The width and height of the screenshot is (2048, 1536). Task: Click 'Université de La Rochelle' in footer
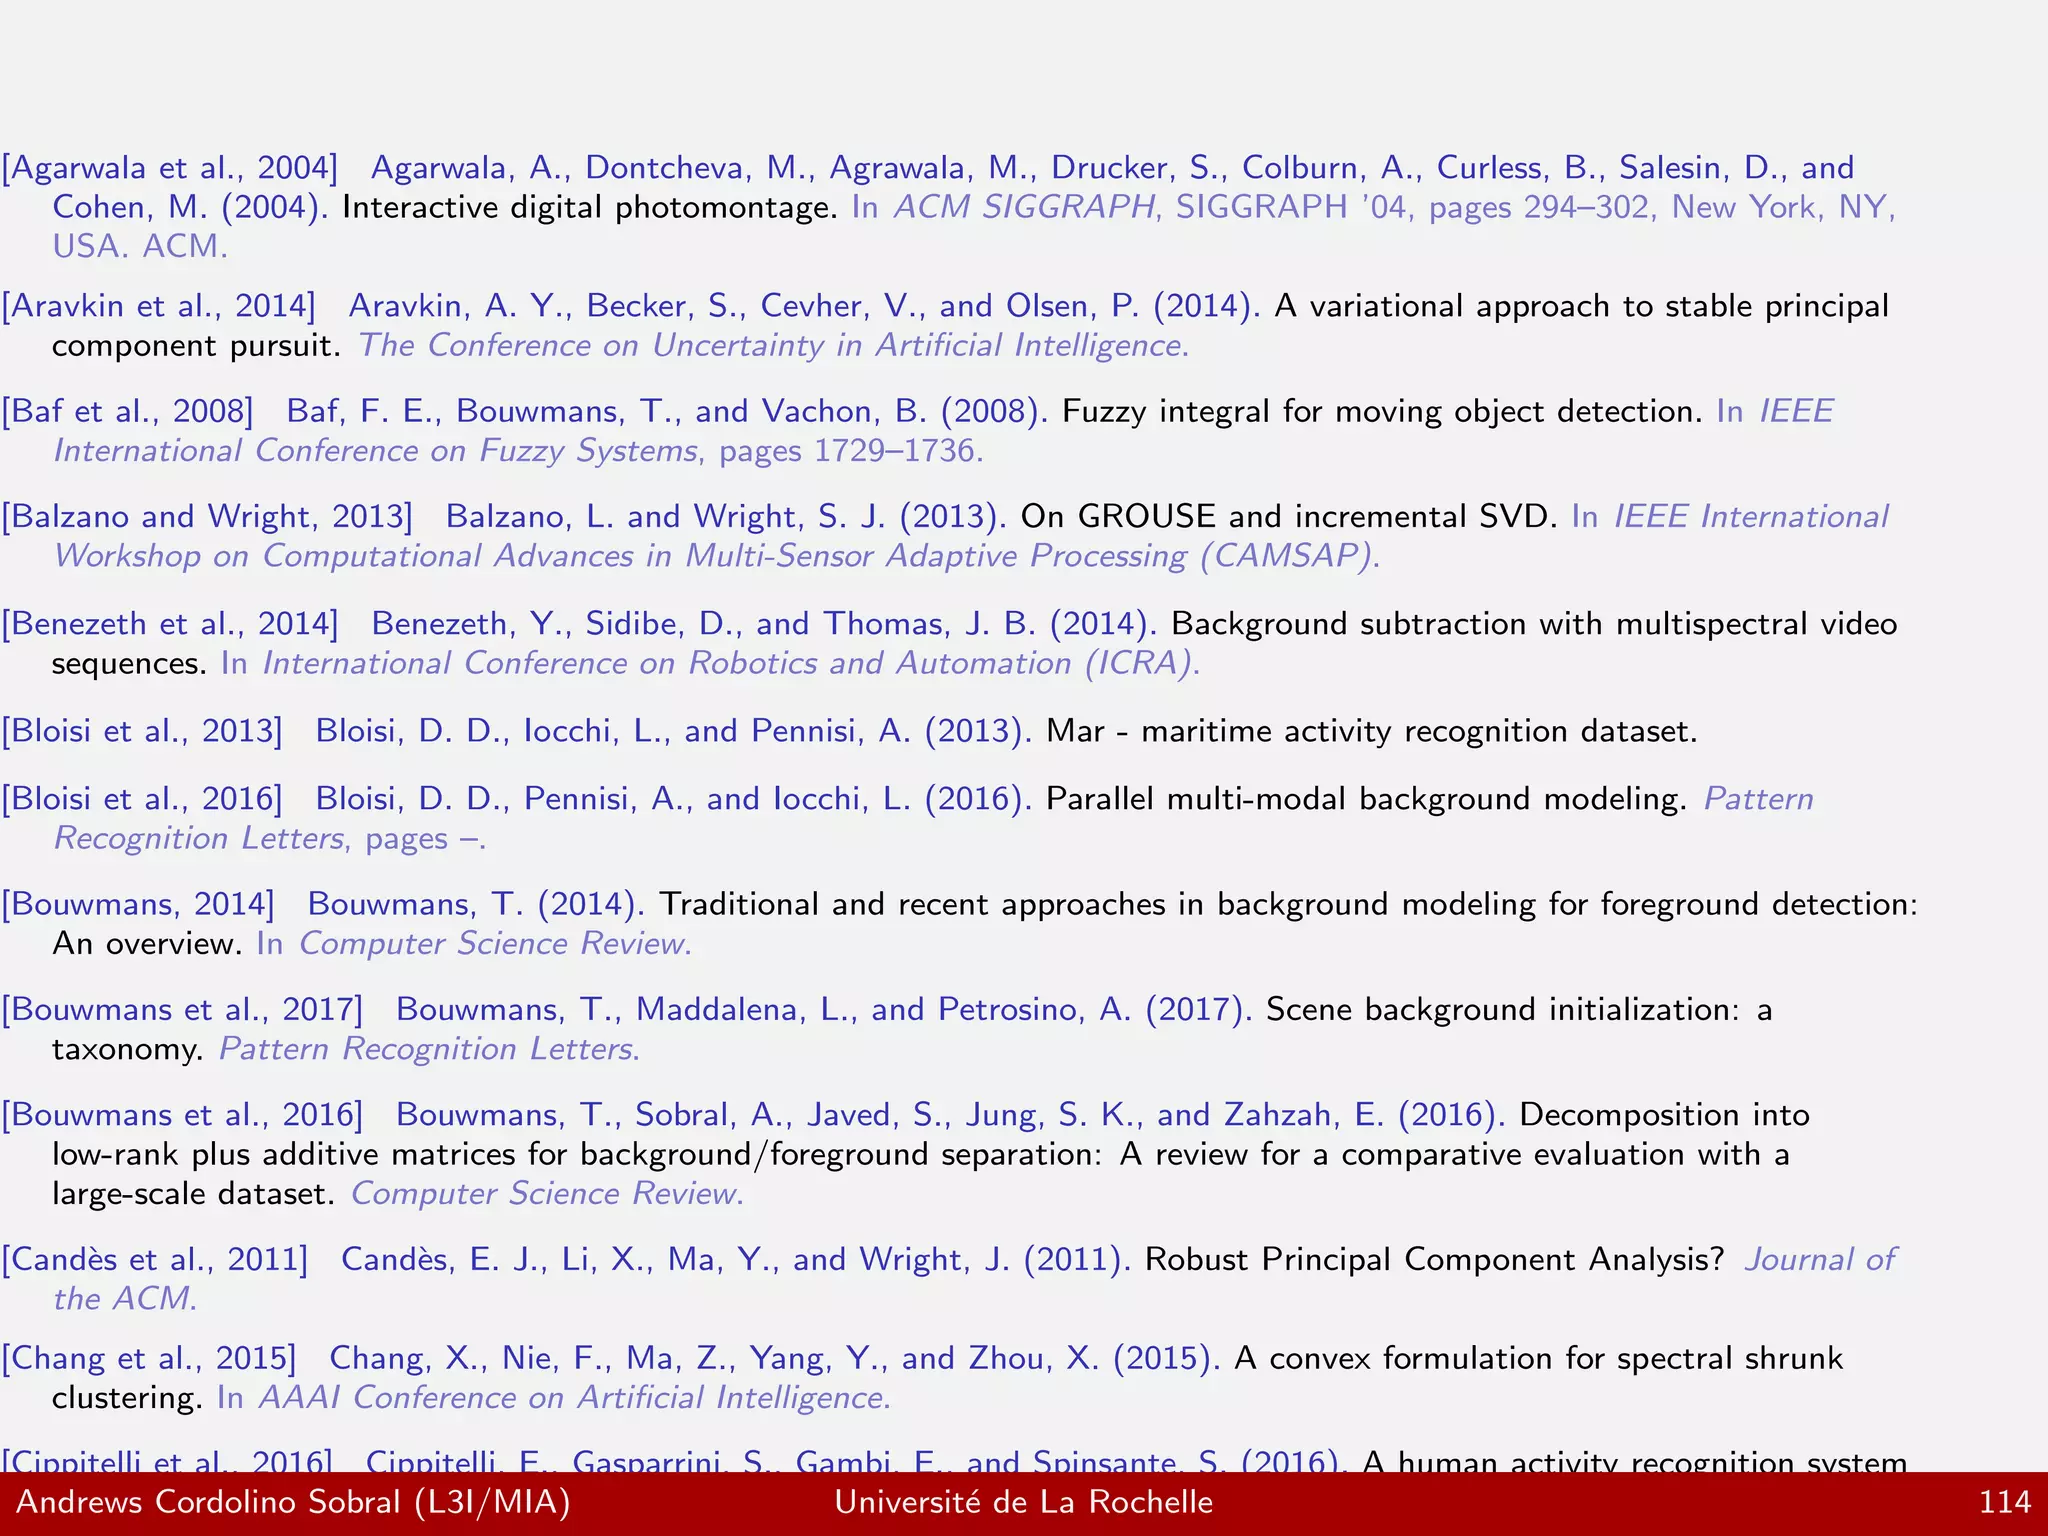(1024, 1503)
